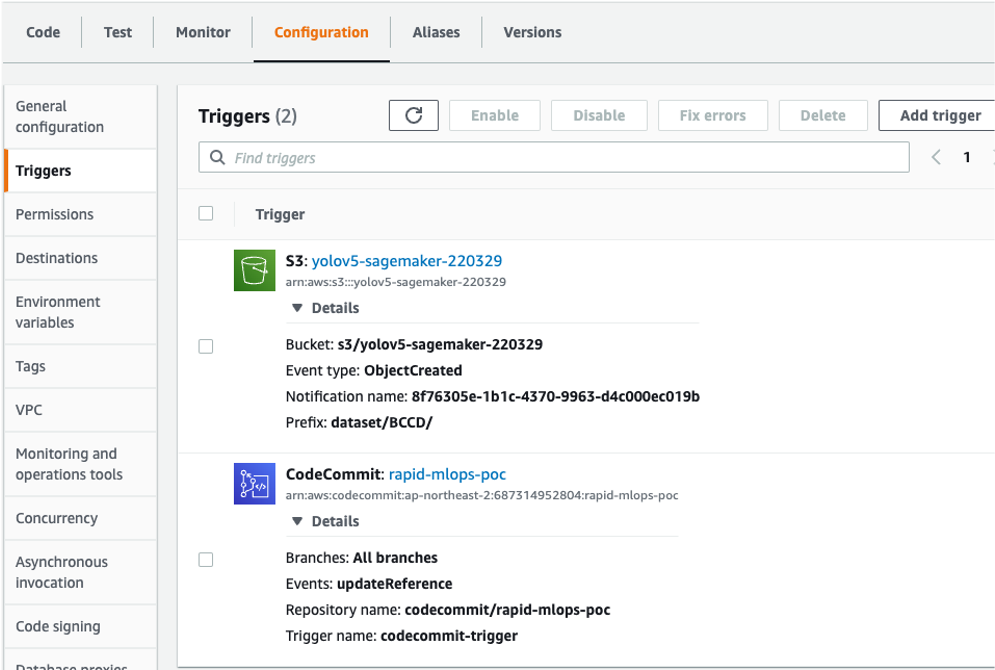
Task: Toggle the select-all triggers checkbox
Action: tap(206, 213)
